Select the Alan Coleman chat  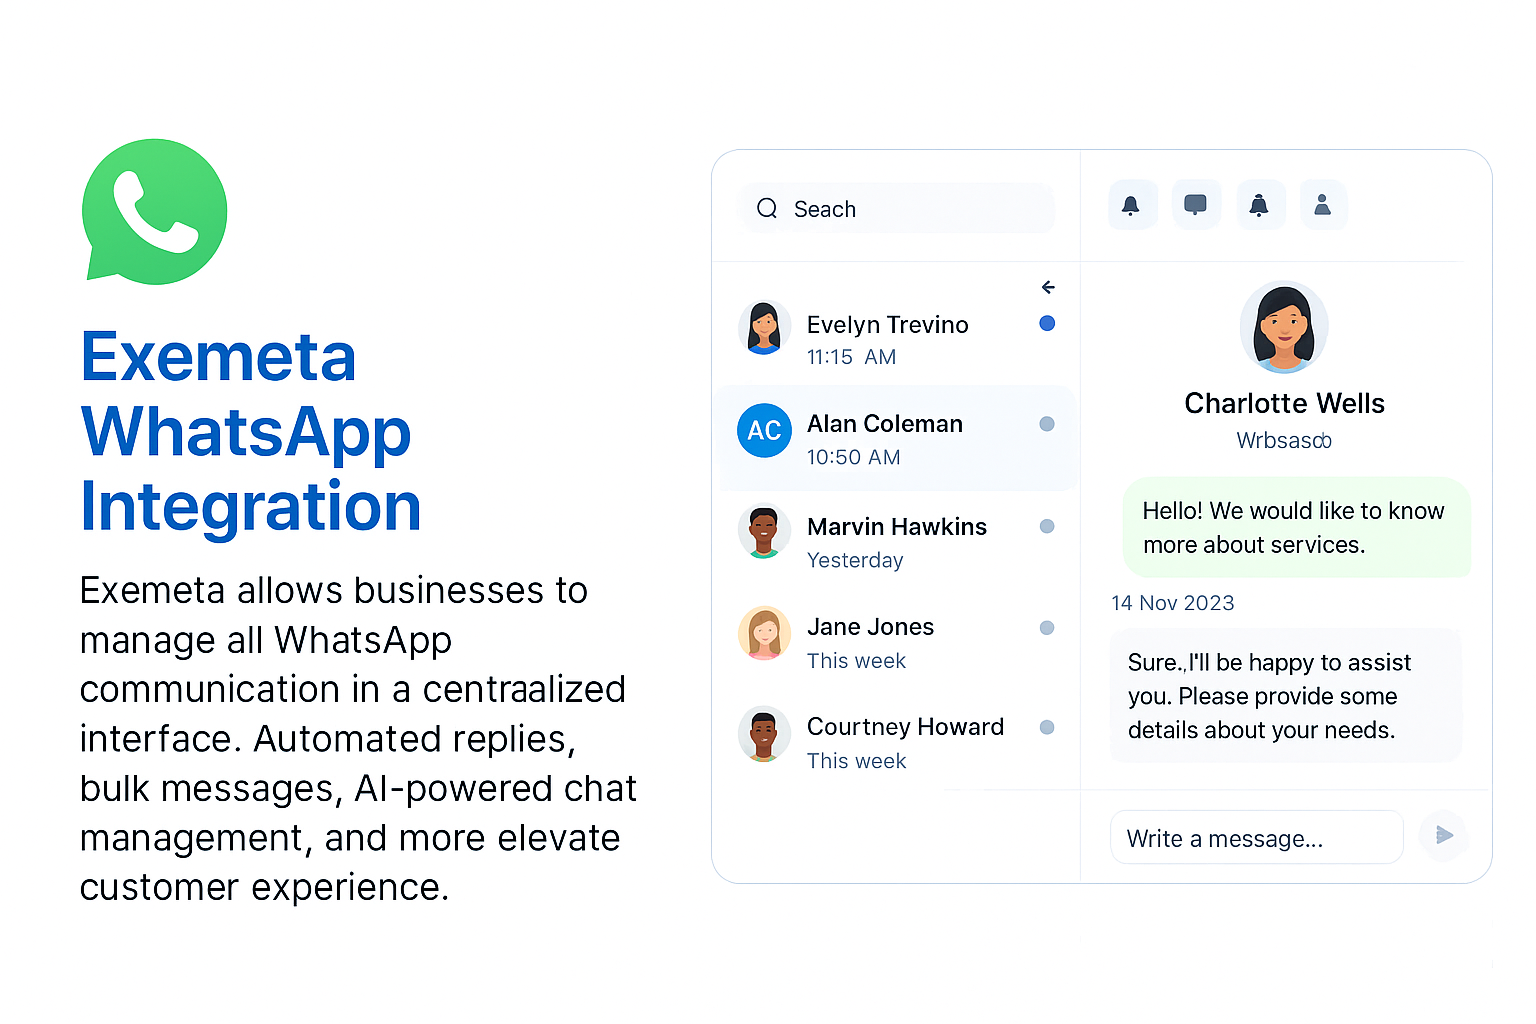coord(897,438)
